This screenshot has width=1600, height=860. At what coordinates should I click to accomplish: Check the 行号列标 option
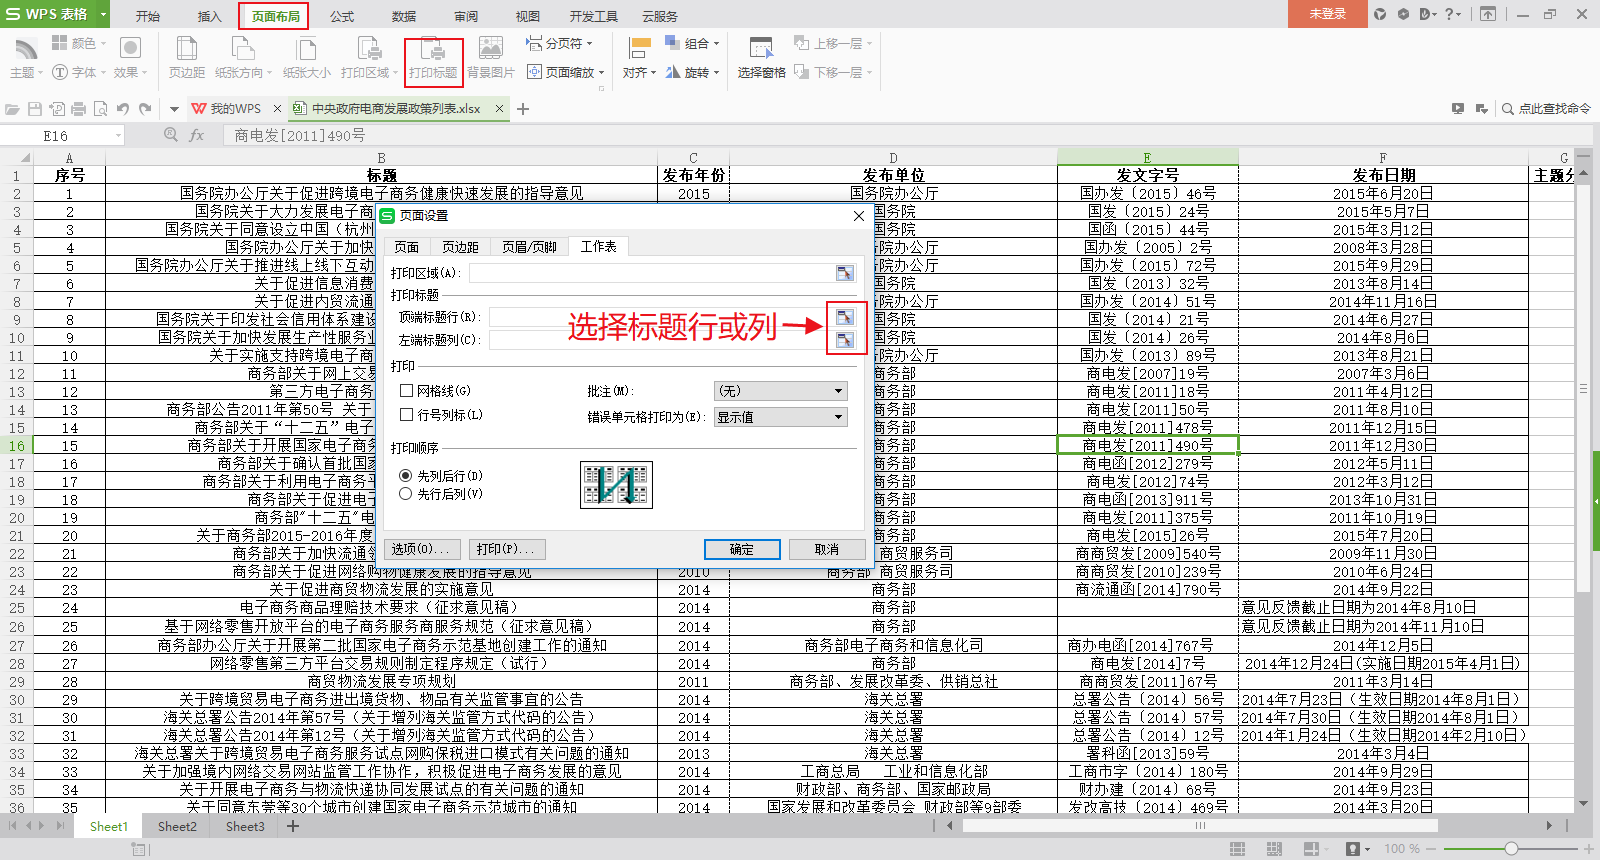(407, 415)
